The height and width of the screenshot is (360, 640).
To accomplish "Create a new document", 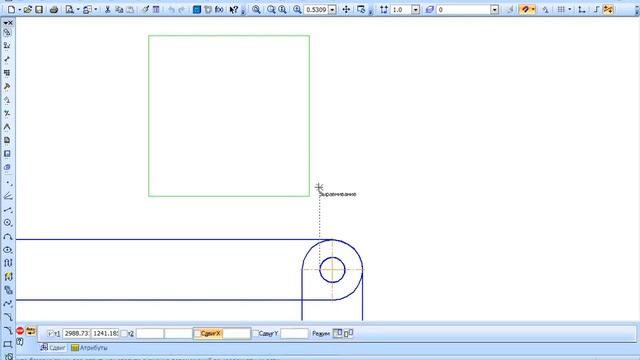I will click(x=11, y=9).
